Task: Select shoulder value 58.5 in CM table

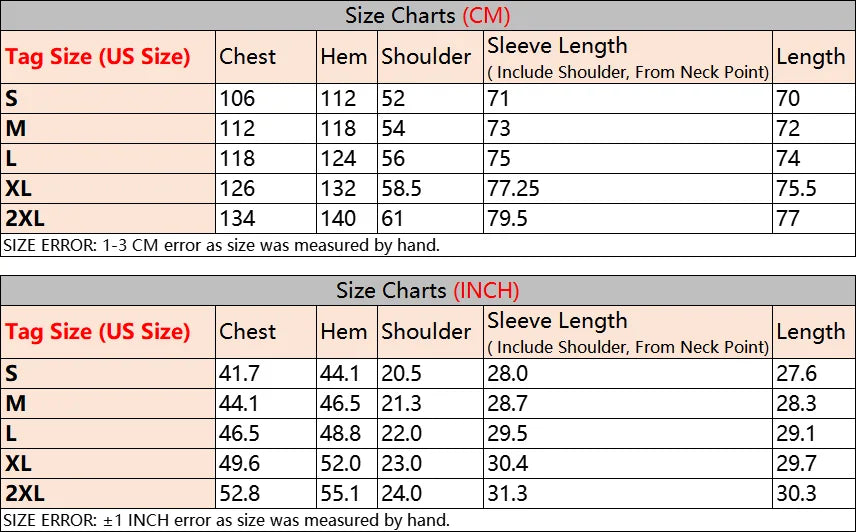Action: click(401, 189)
